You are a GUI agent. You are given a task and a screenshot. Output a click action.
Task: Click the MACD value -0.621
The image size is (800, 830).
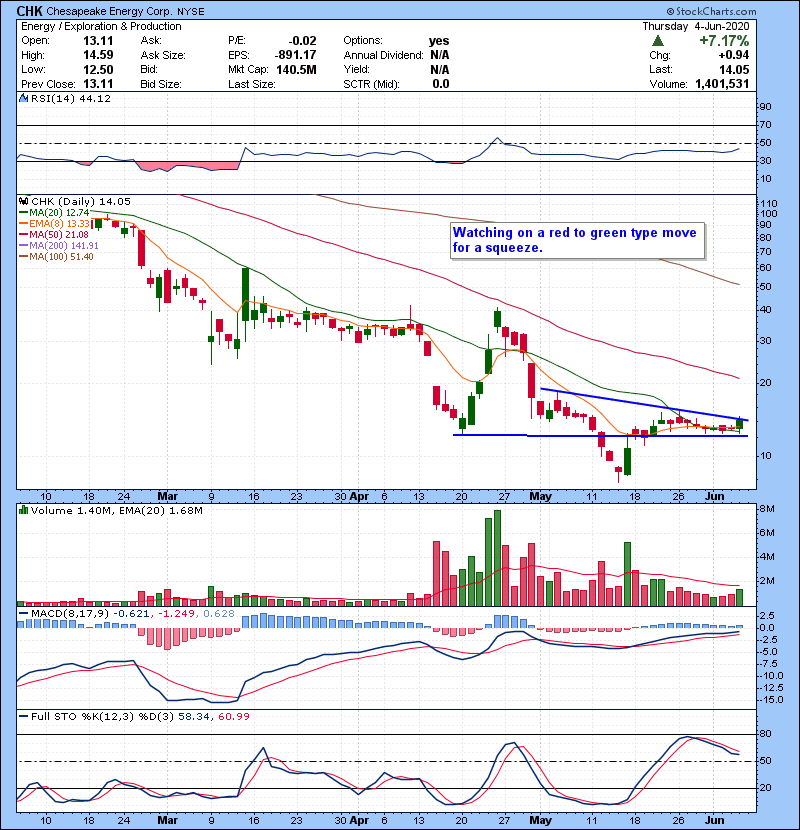coord(132,614)
